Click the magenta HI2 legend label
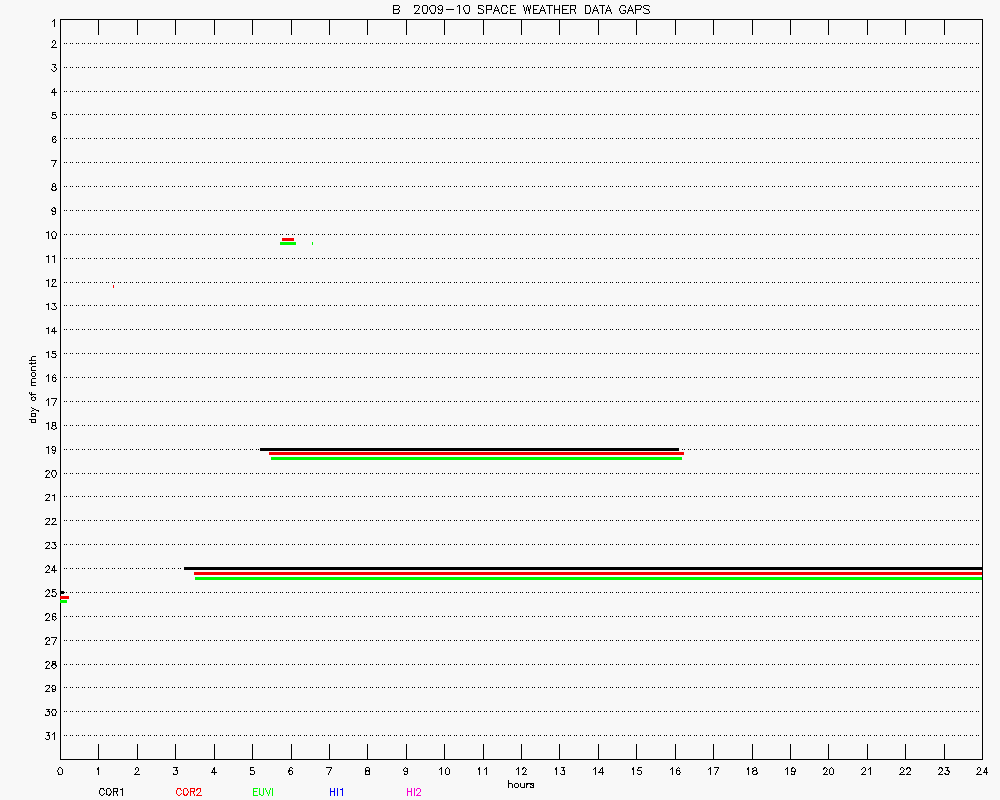 414,792
